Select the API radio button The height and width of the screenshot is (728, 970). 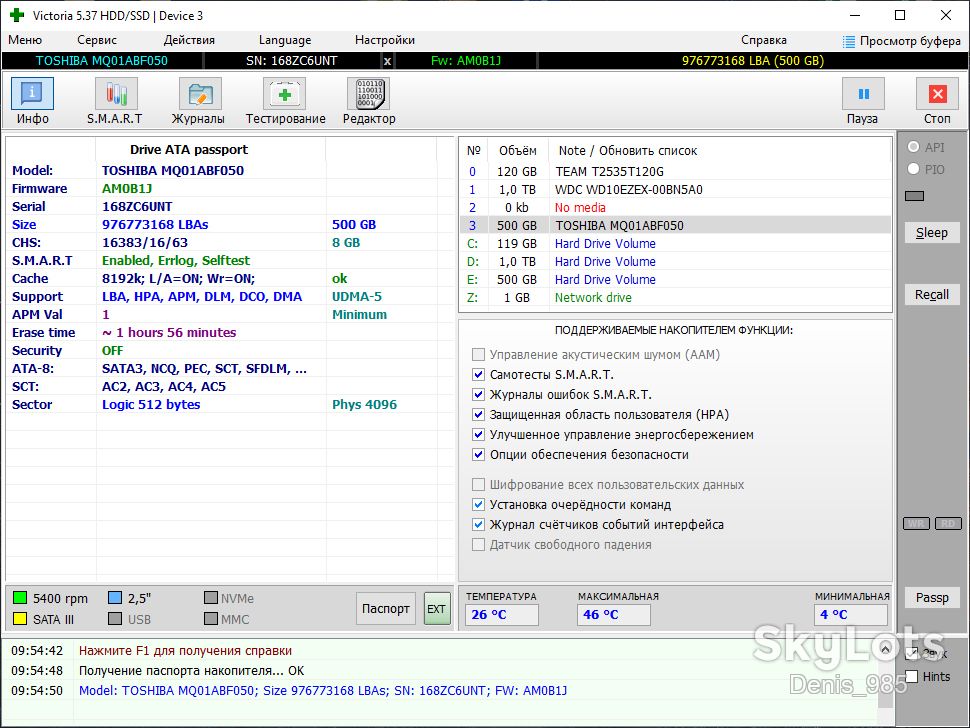(x=913, y=147)
